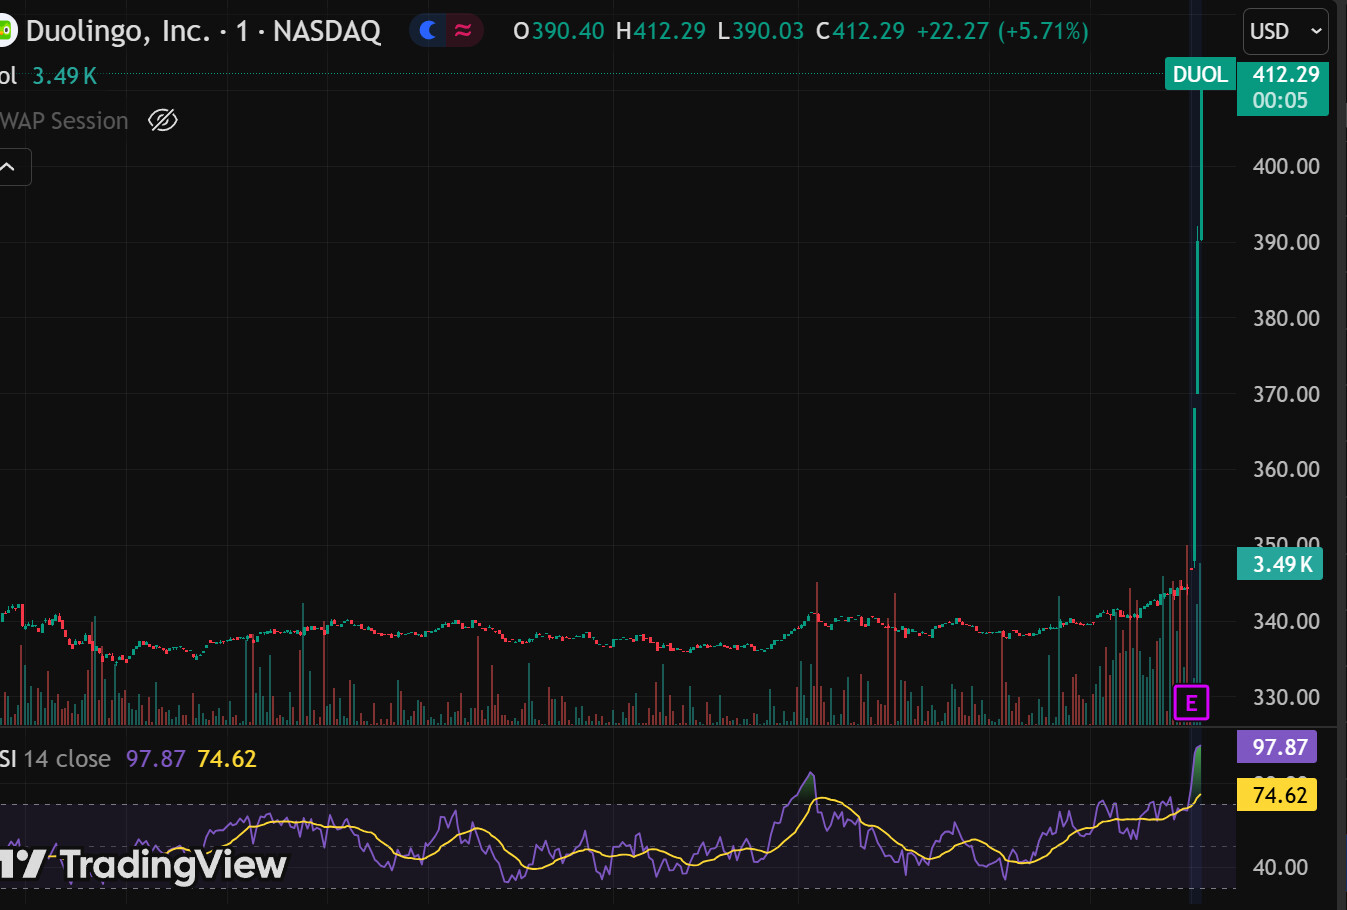Open Duolingo, Inc. symbol search title
Viewport: 1347px width, 910px height.
118,32
